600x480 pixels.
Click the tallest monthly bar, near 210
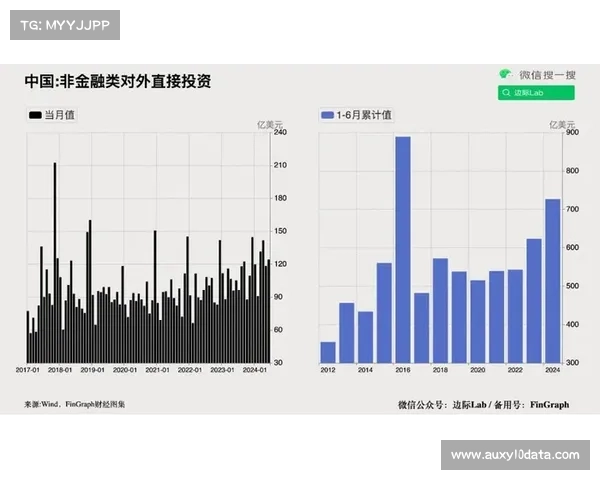tap(55, 263)
